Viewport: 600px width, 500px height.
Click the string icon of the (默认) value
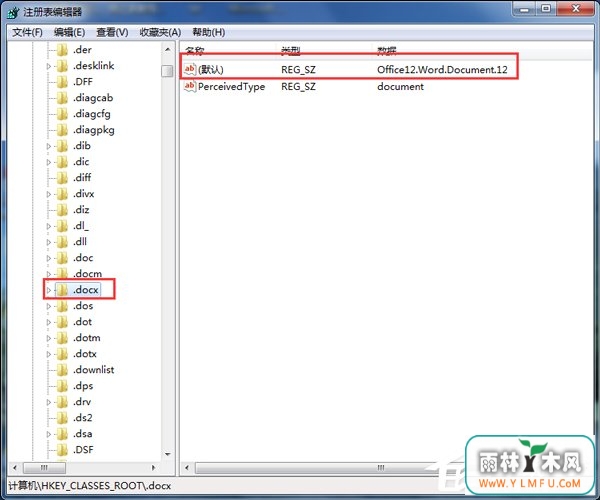tap(190, 70)
